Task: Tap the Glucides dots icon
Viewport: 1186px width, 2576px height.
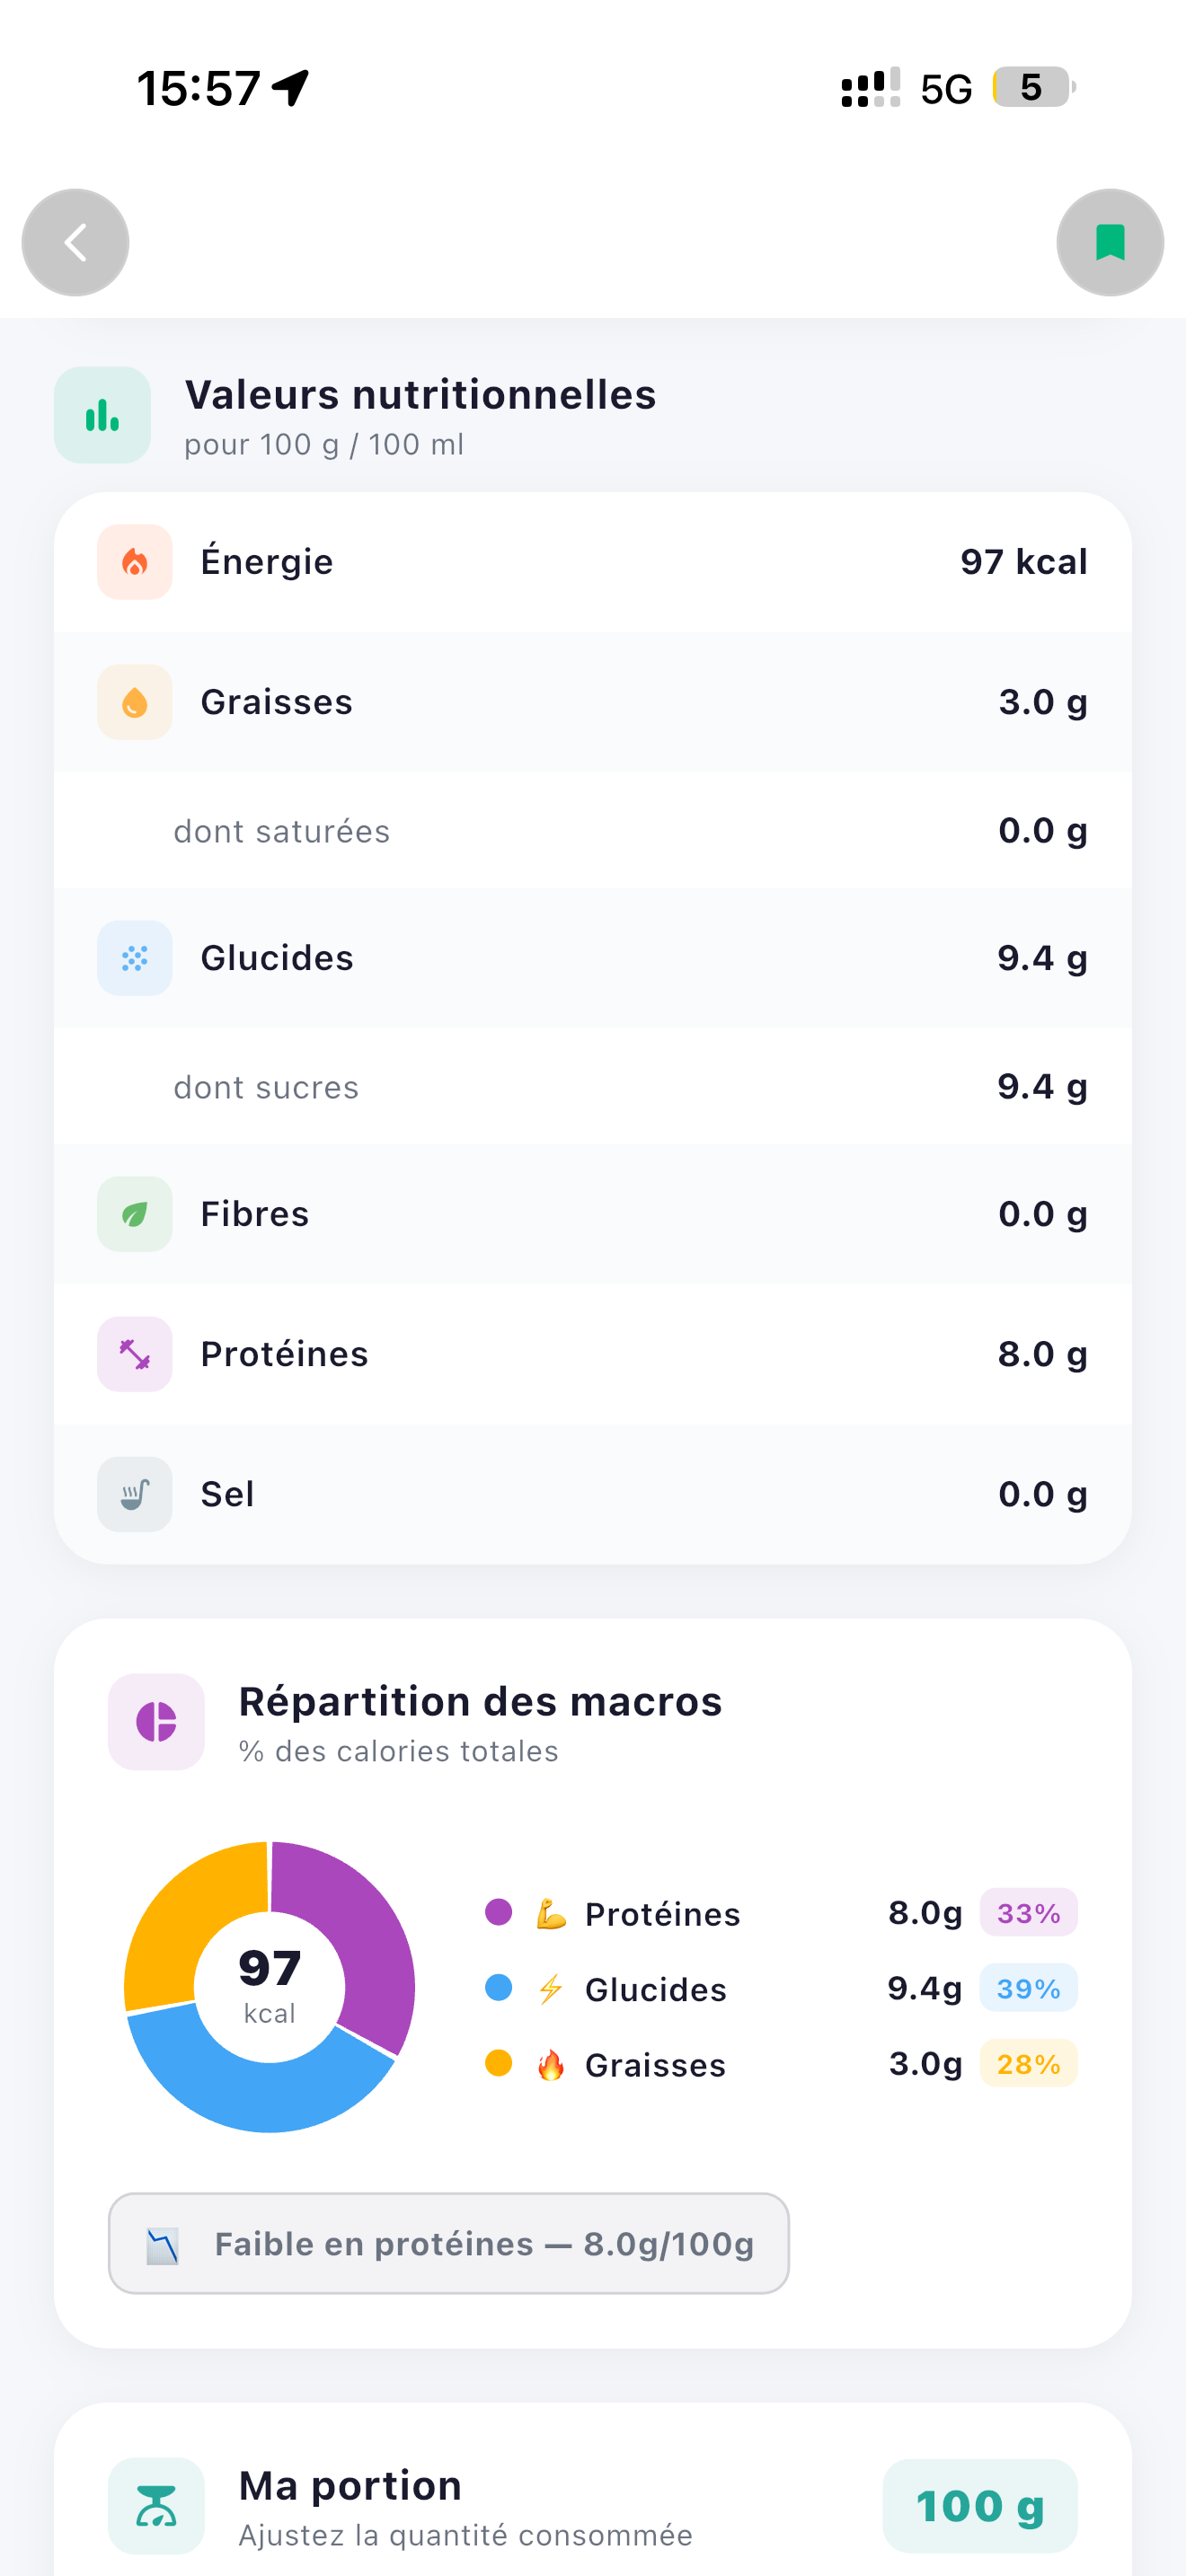Action: (x=135, y=958)
